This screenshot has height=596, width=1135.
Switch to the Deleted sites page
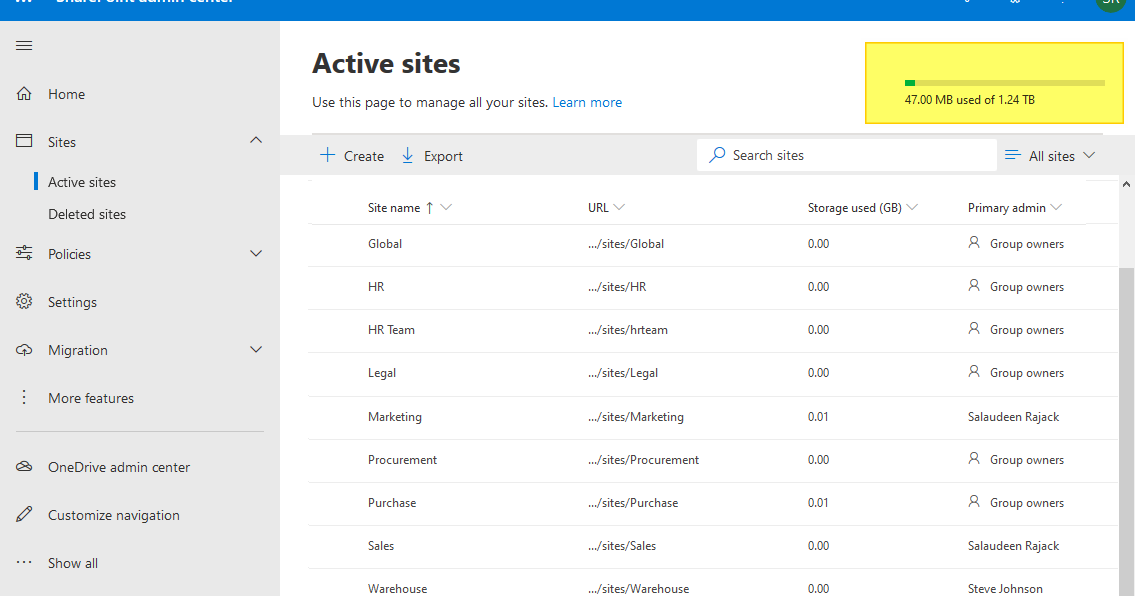pyautogui.click(x=88, y=213)
